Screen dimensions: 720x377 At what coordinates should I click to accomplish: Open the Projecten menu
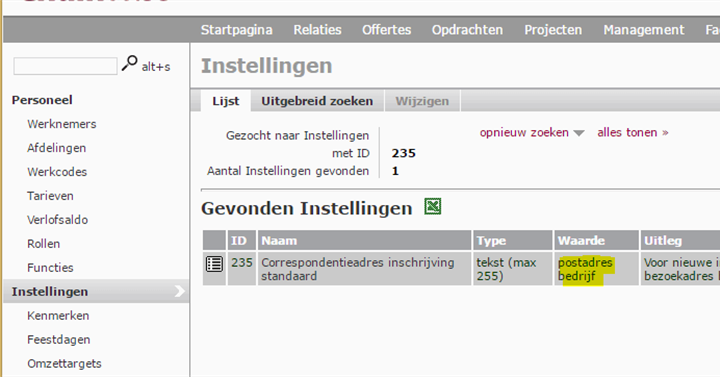click(553, 30)
